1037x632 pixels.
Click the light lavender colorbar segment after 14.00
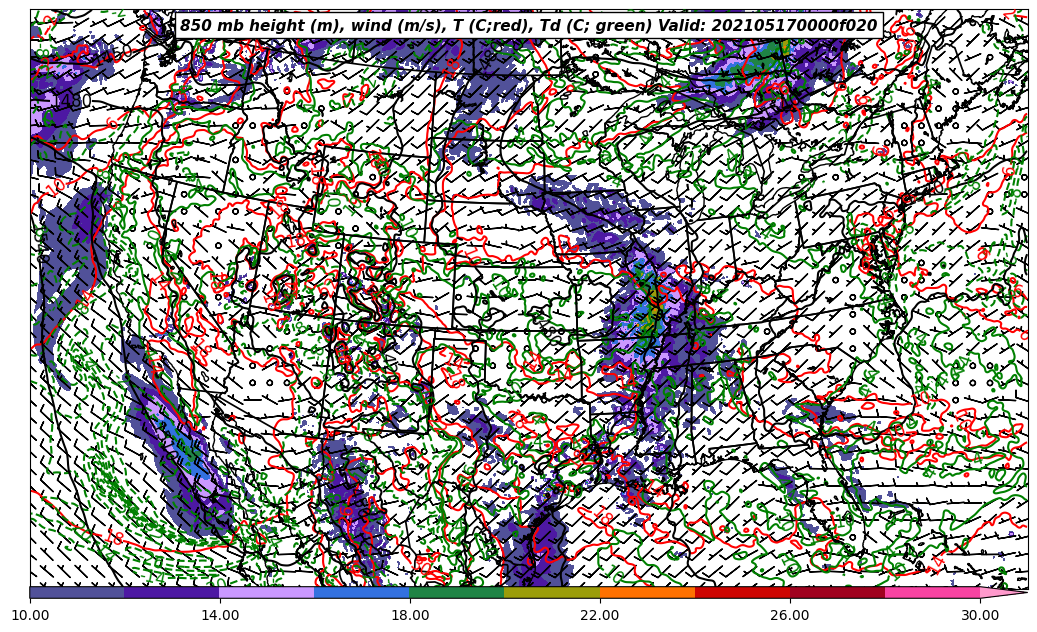[x=267, y=592]
